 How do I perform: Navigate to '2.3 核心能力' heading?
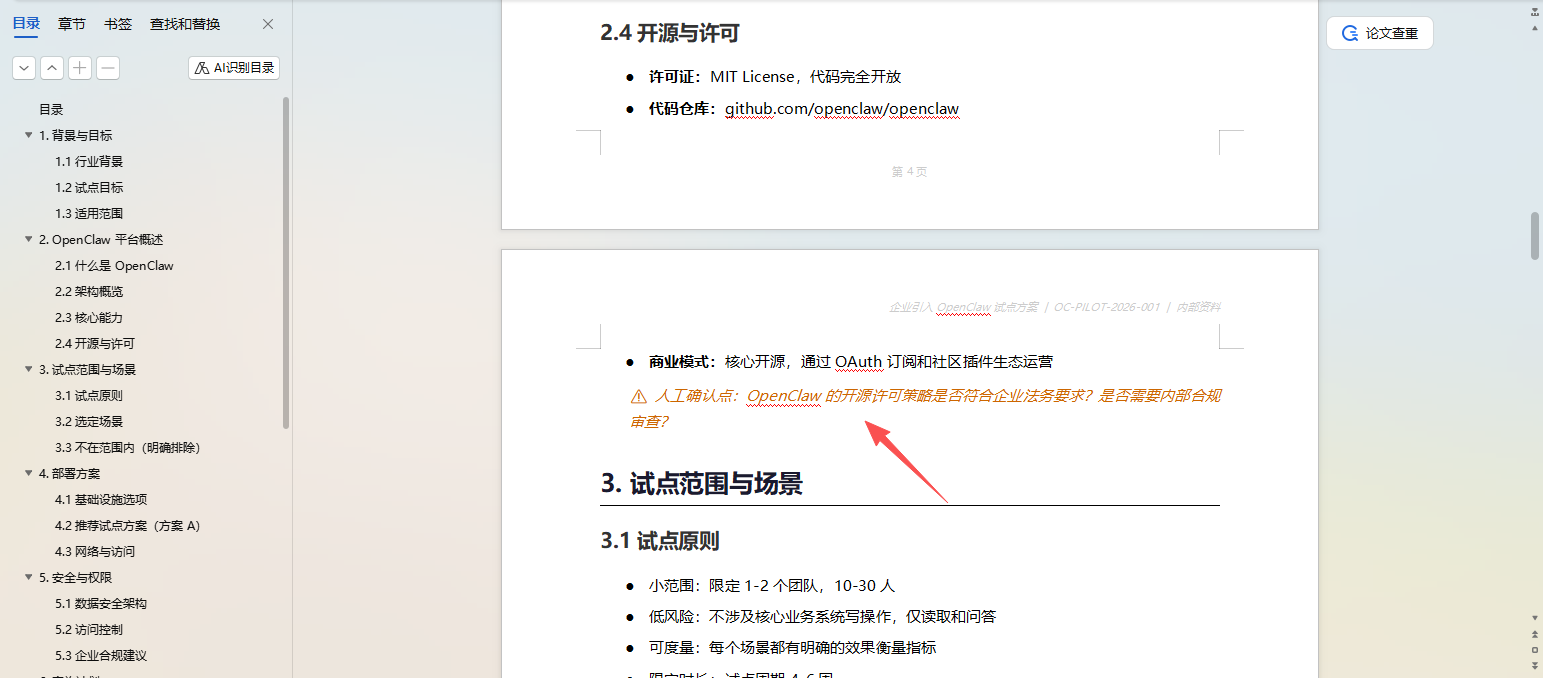click(x=89, y=318)
